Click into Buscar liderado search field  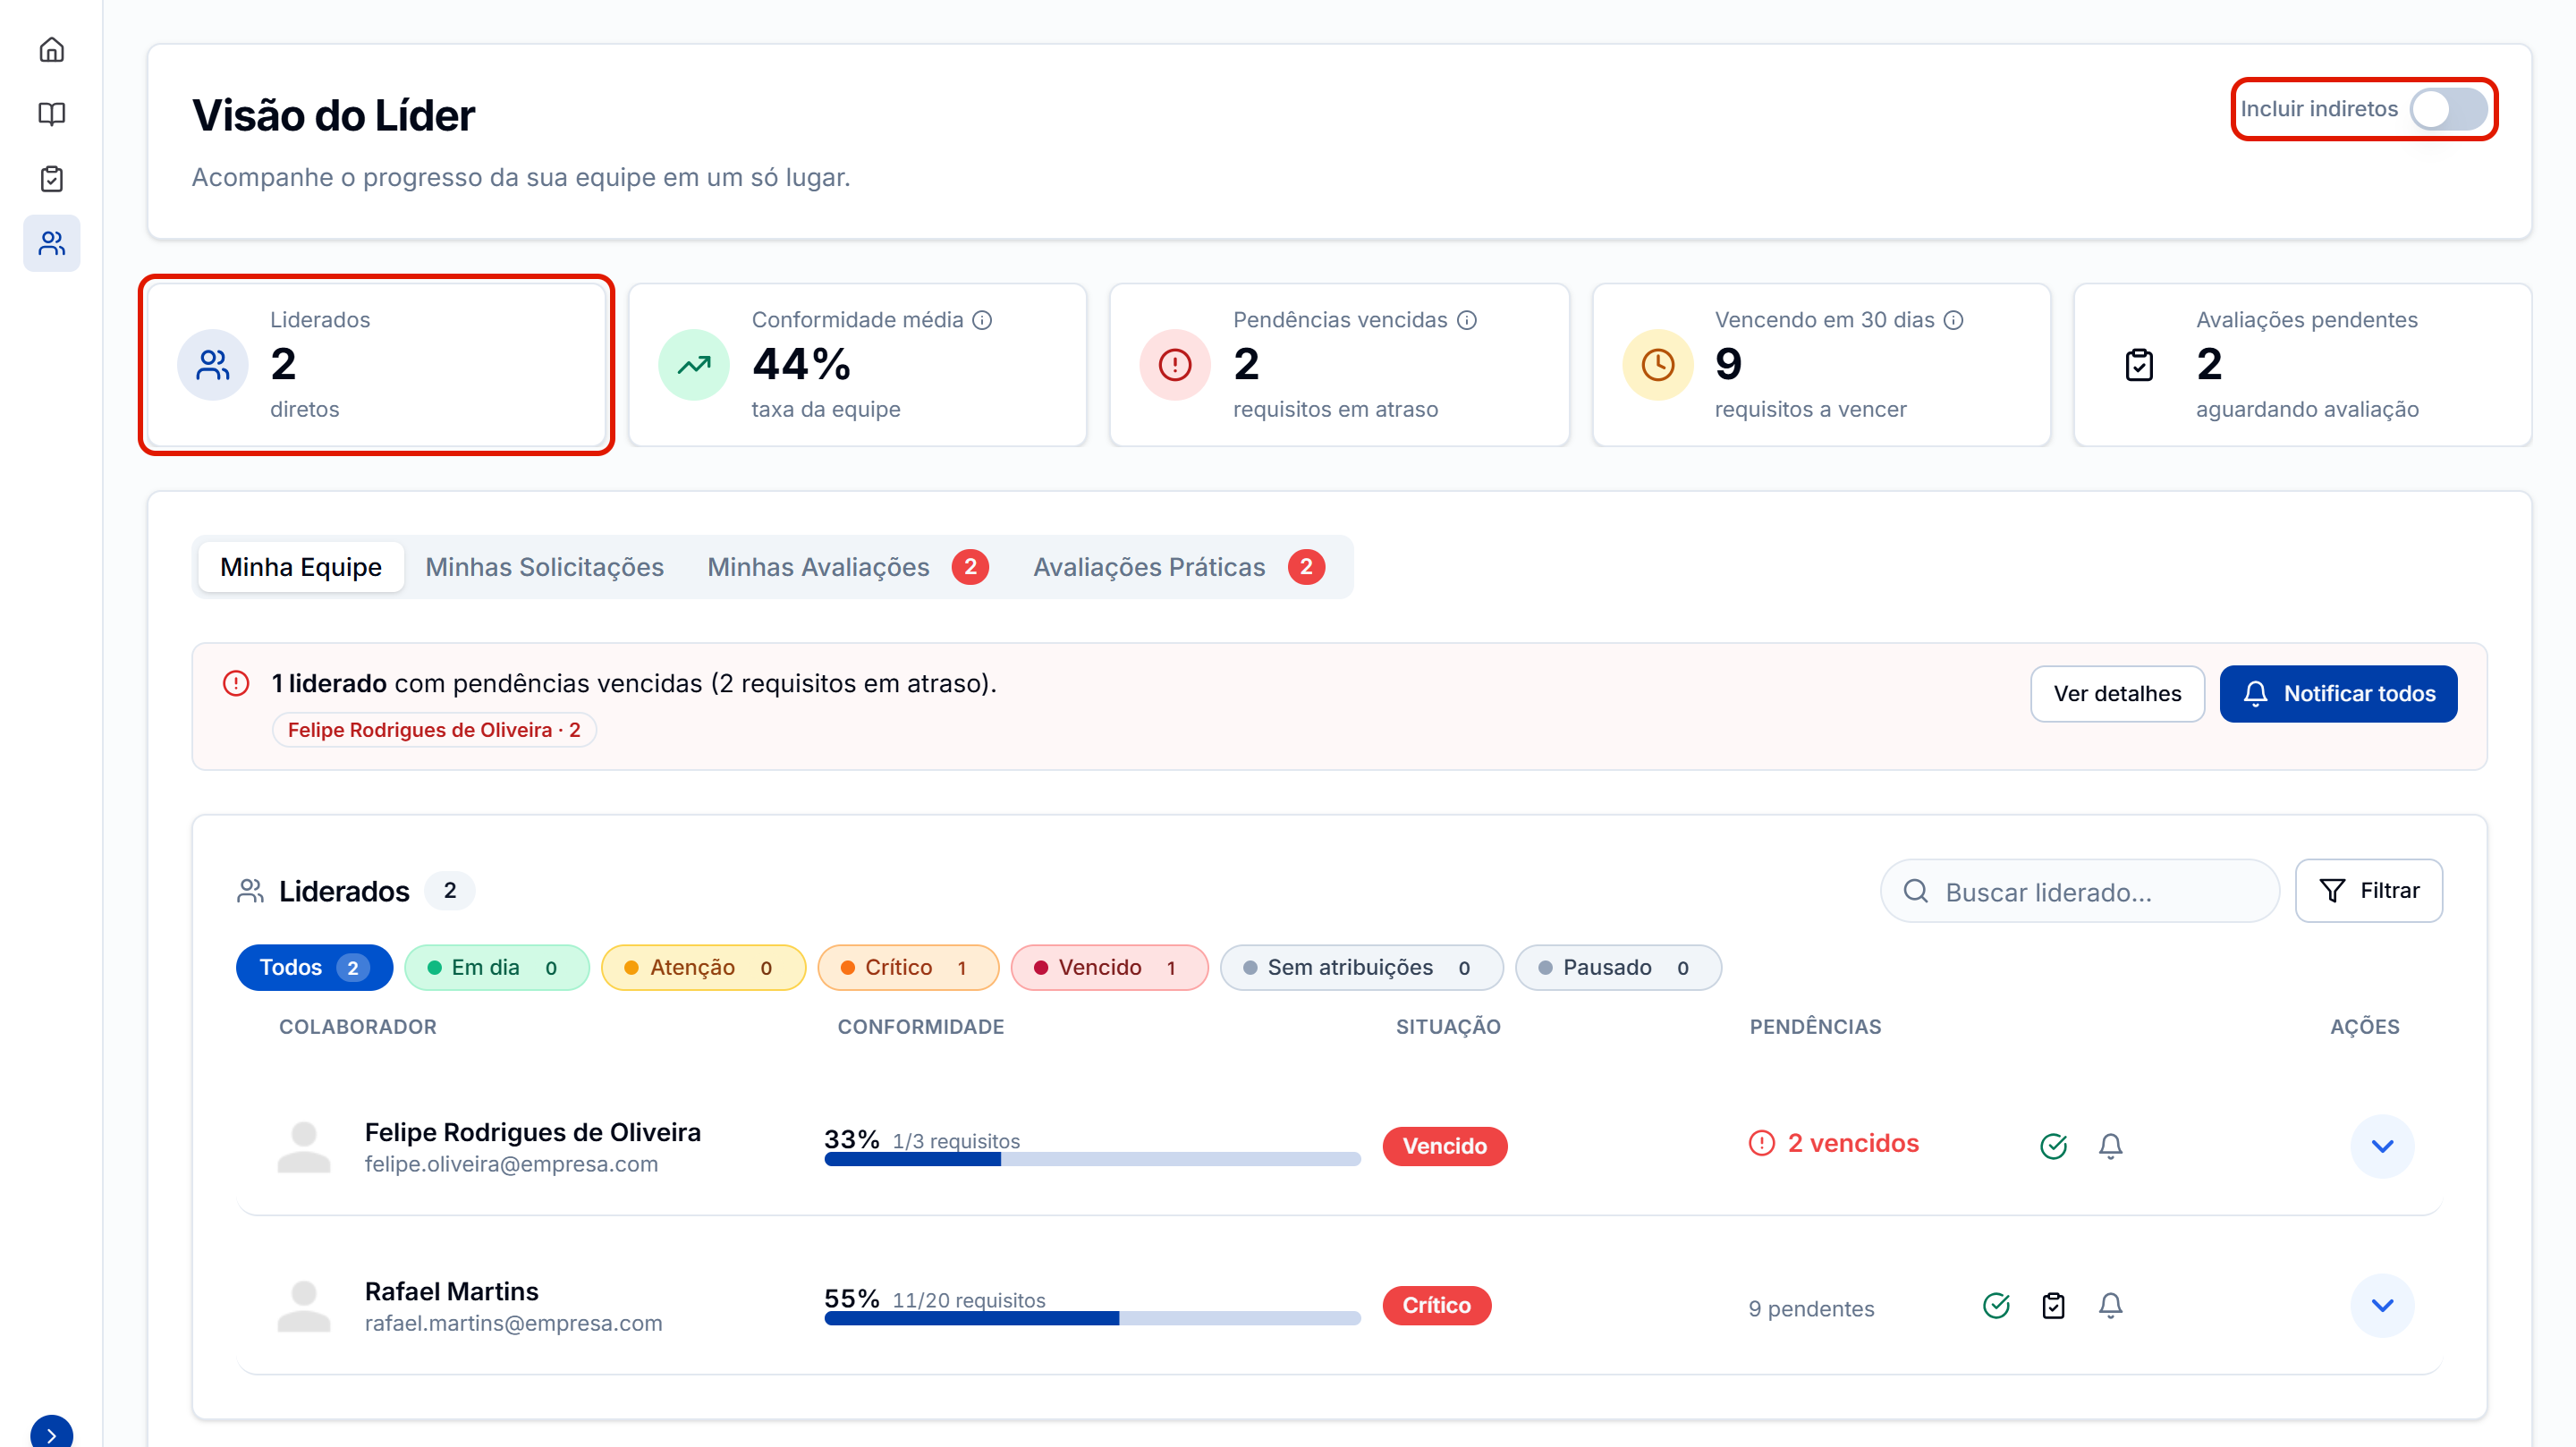pos(2080,891)
